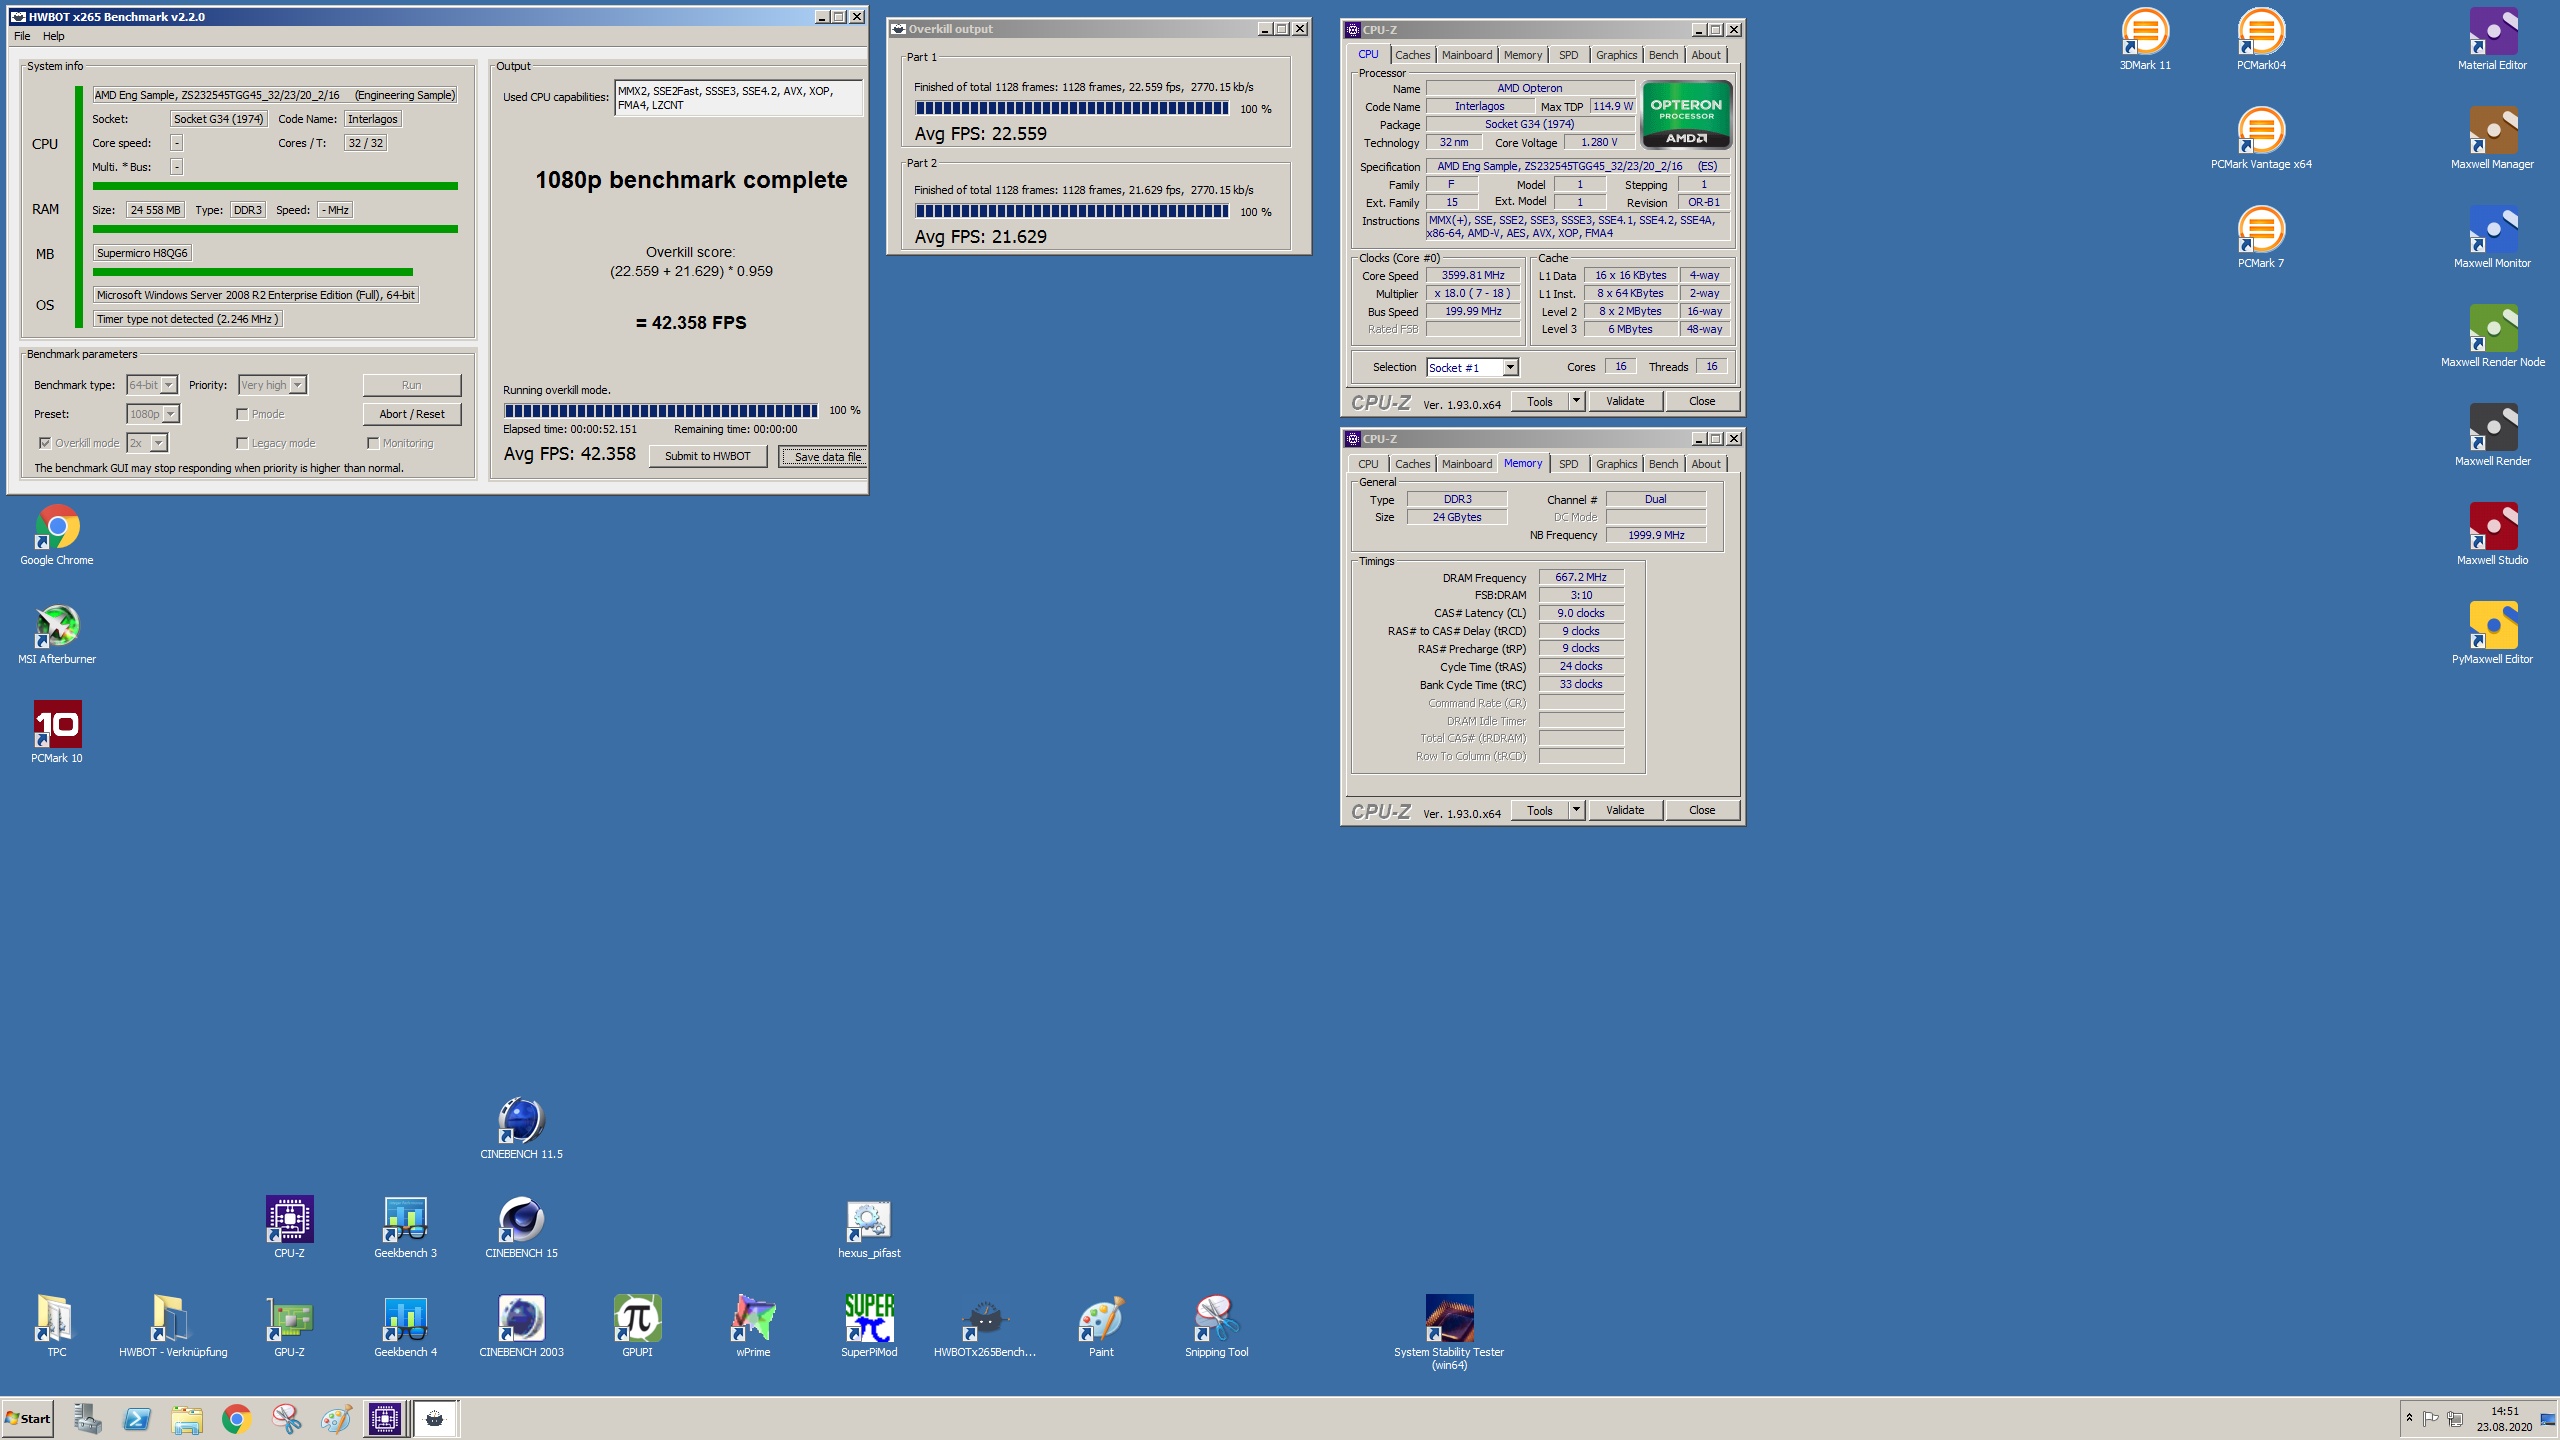Click Validate in the lower CPU-Z window

(1625, 810)
